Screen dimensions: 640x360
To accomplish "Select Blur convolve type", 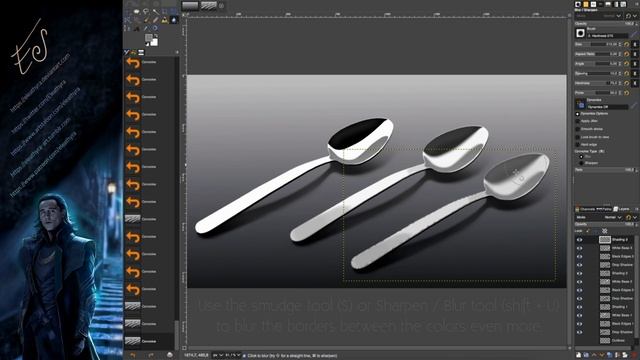I will [x=581, y=156].
